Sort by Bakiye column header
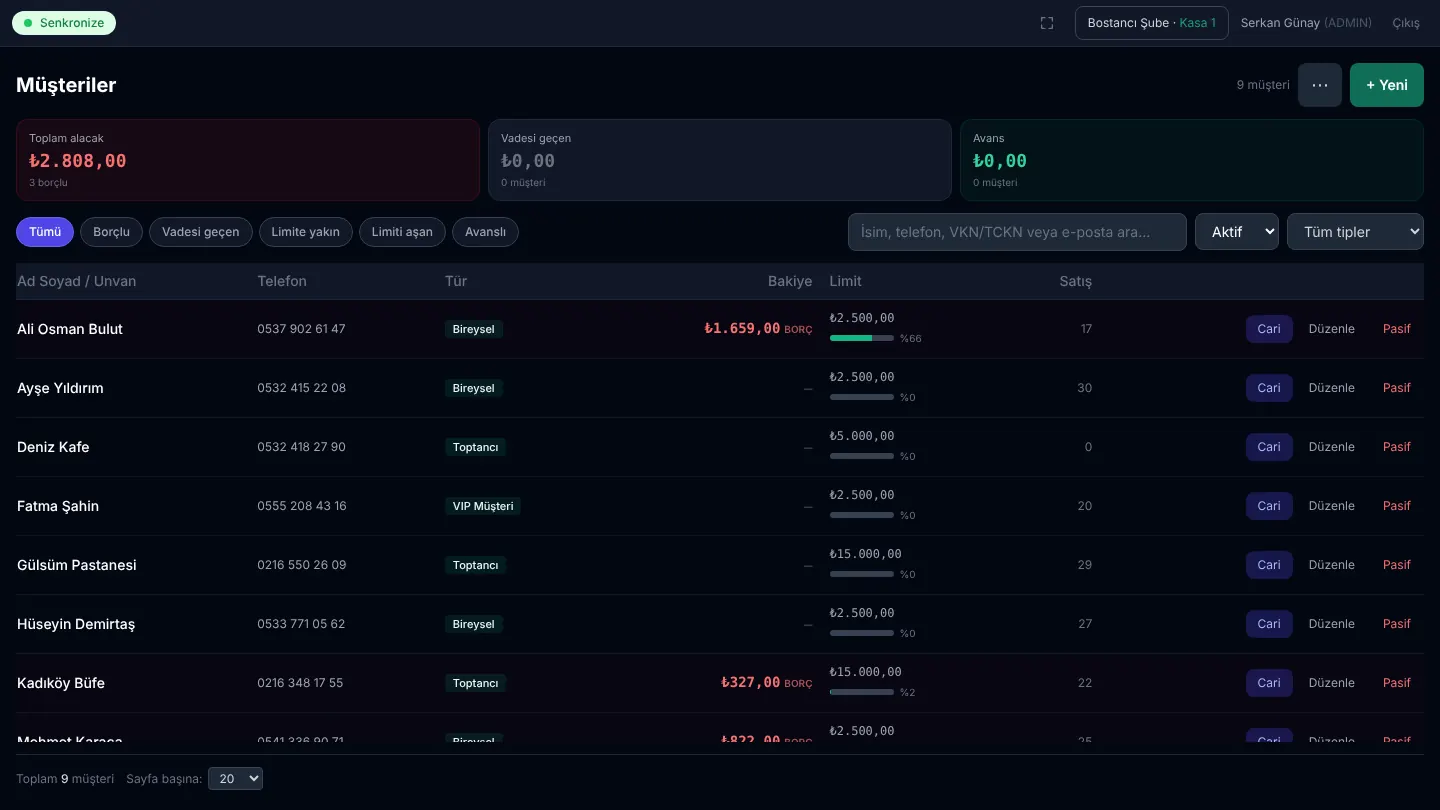Screen dimensions: 1440x810 tap(790, 281)
